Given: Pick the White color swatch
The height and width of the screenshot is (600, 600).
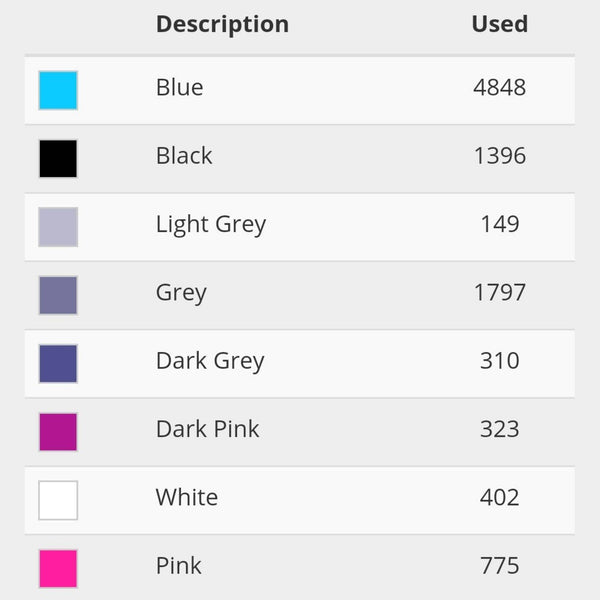Looking at the screenshot, I should [58, 500].
